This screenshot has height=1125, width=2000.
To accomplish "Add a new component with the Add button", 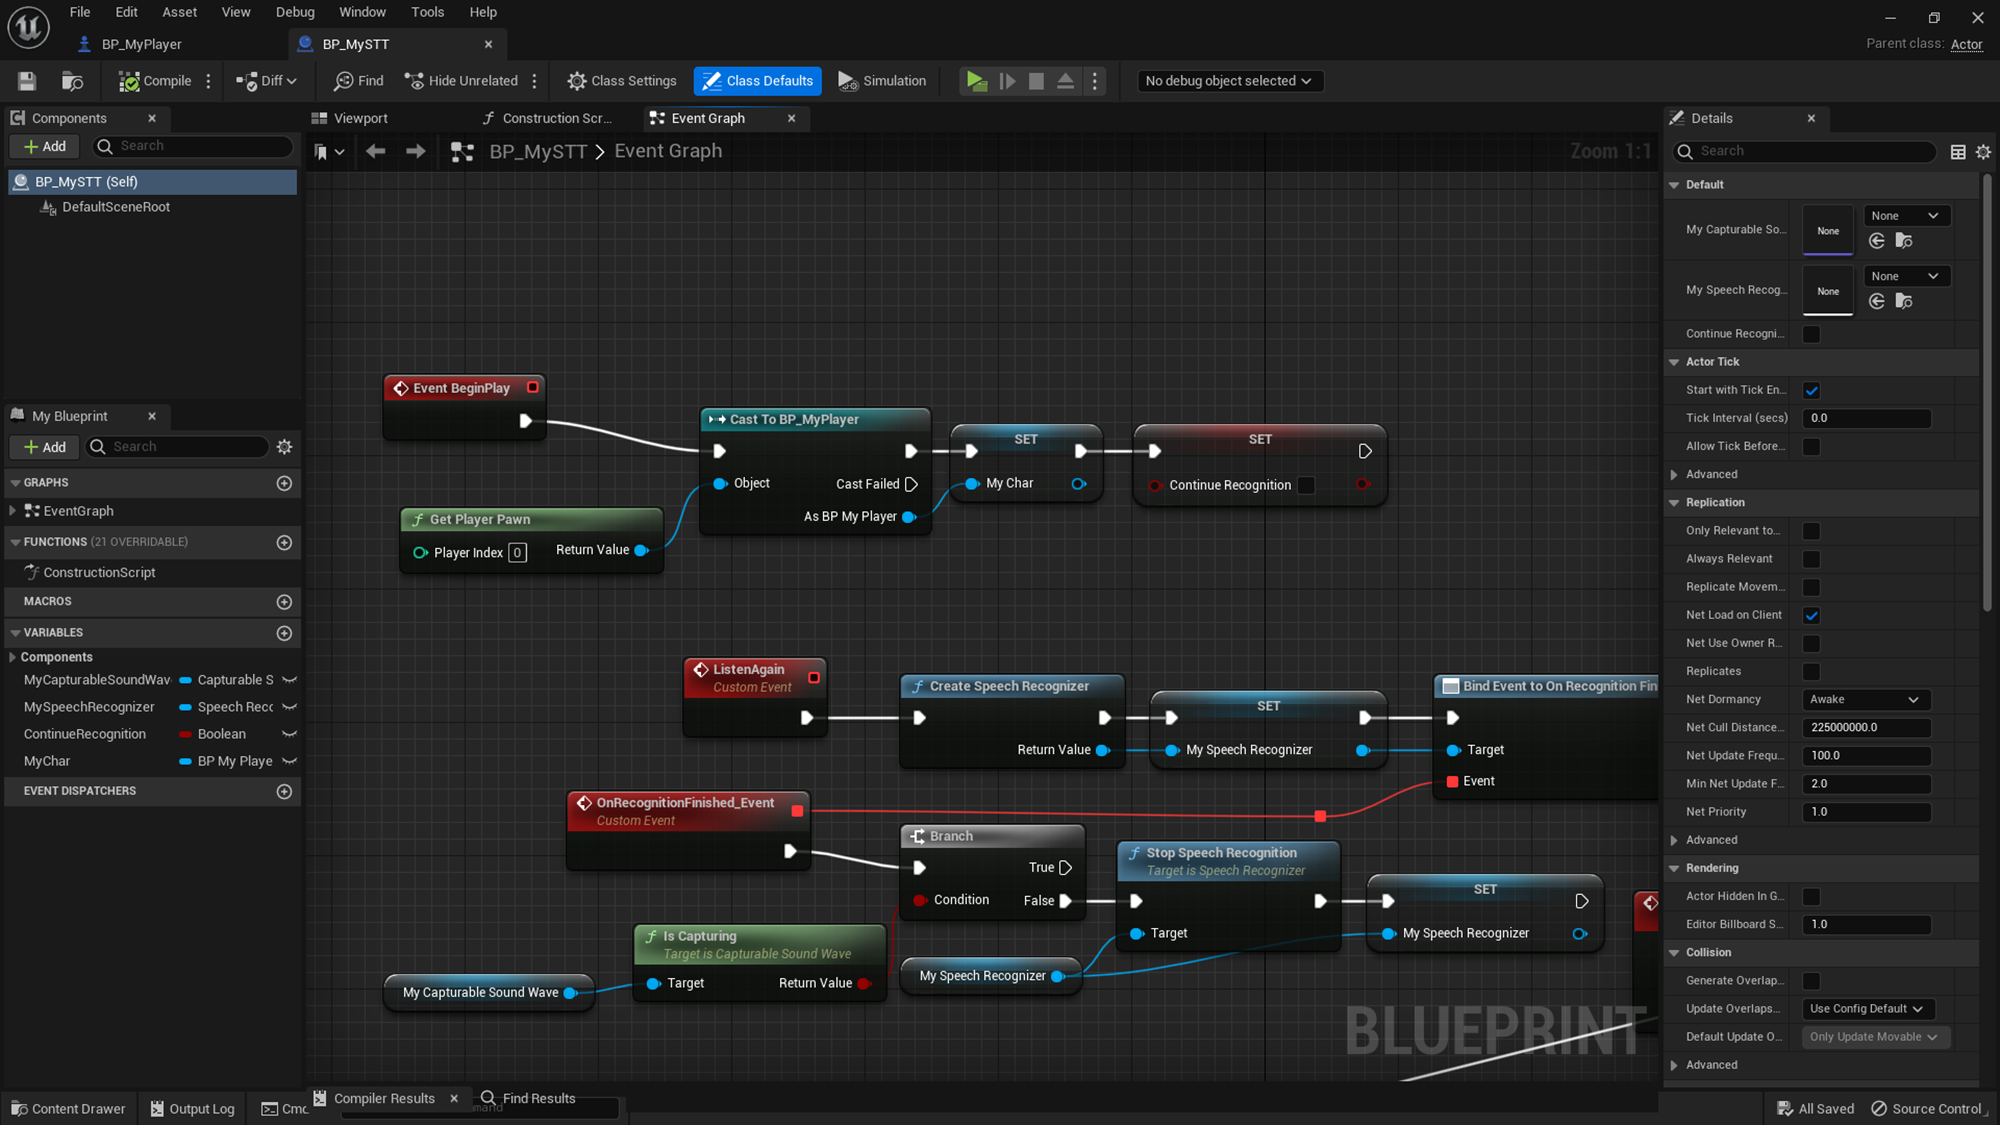I will (44, 146).
